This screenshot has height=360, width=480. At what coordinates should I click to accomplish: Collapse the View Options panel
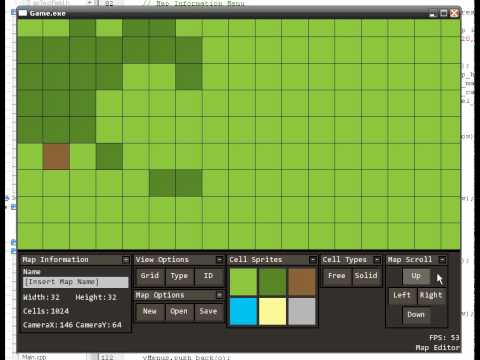click(219, 260)
